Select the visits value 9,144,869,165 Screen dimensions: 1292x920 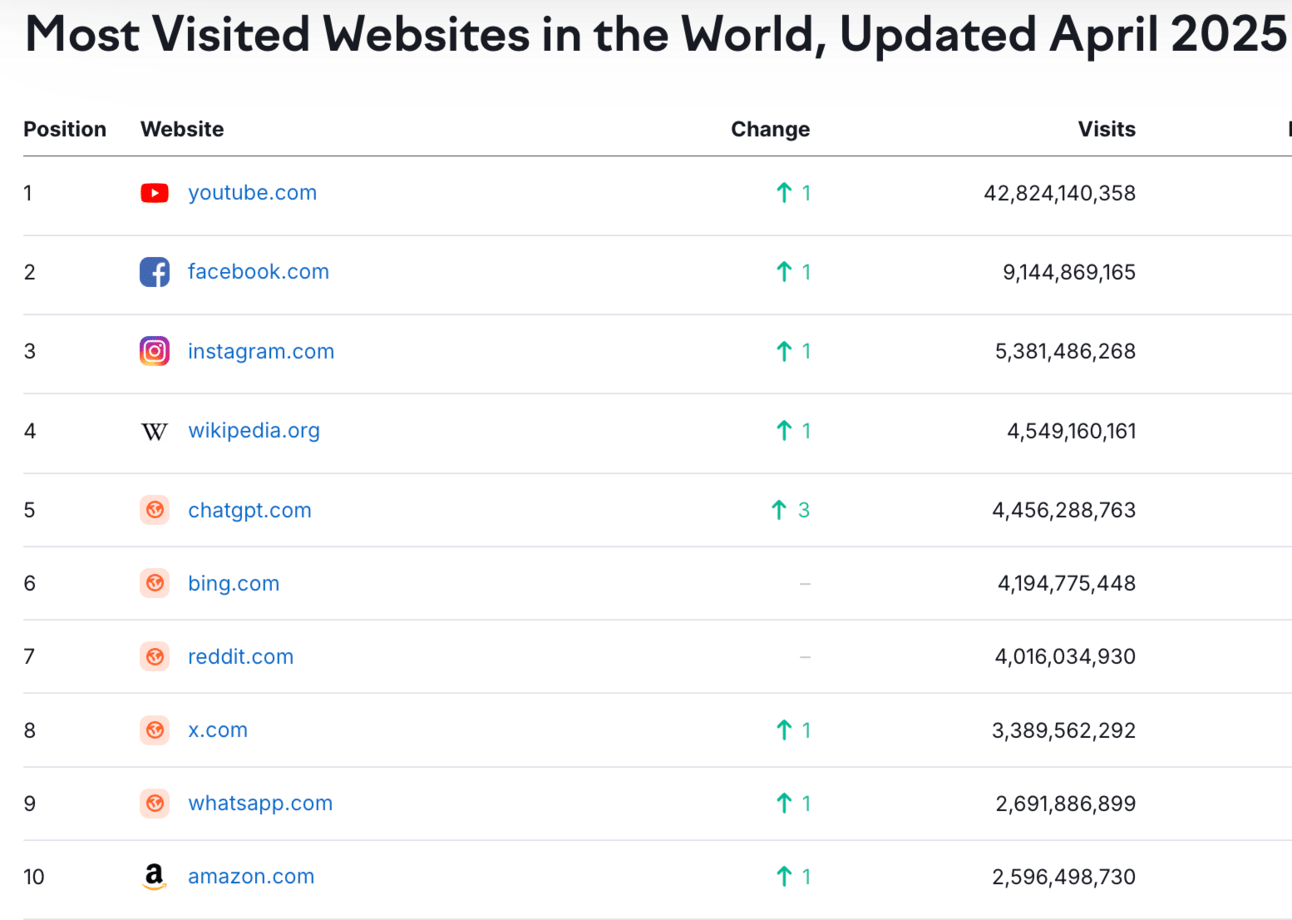coord(1069,272)
